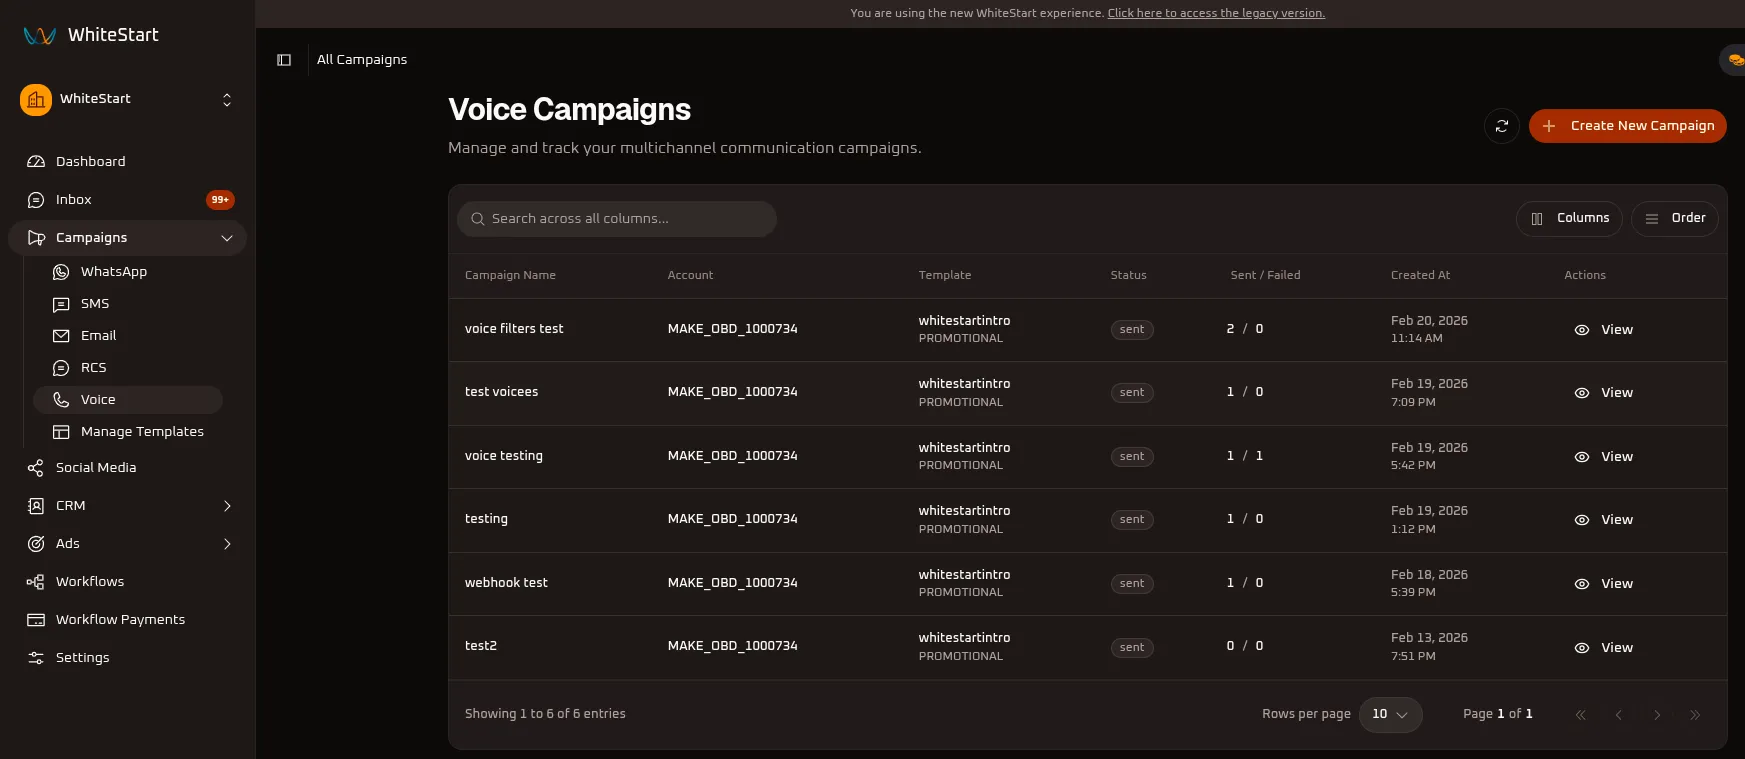The height and width of the screenshot is (759, 1745).
Task: Go to the previous page
Action: [x=1618, y=715]
